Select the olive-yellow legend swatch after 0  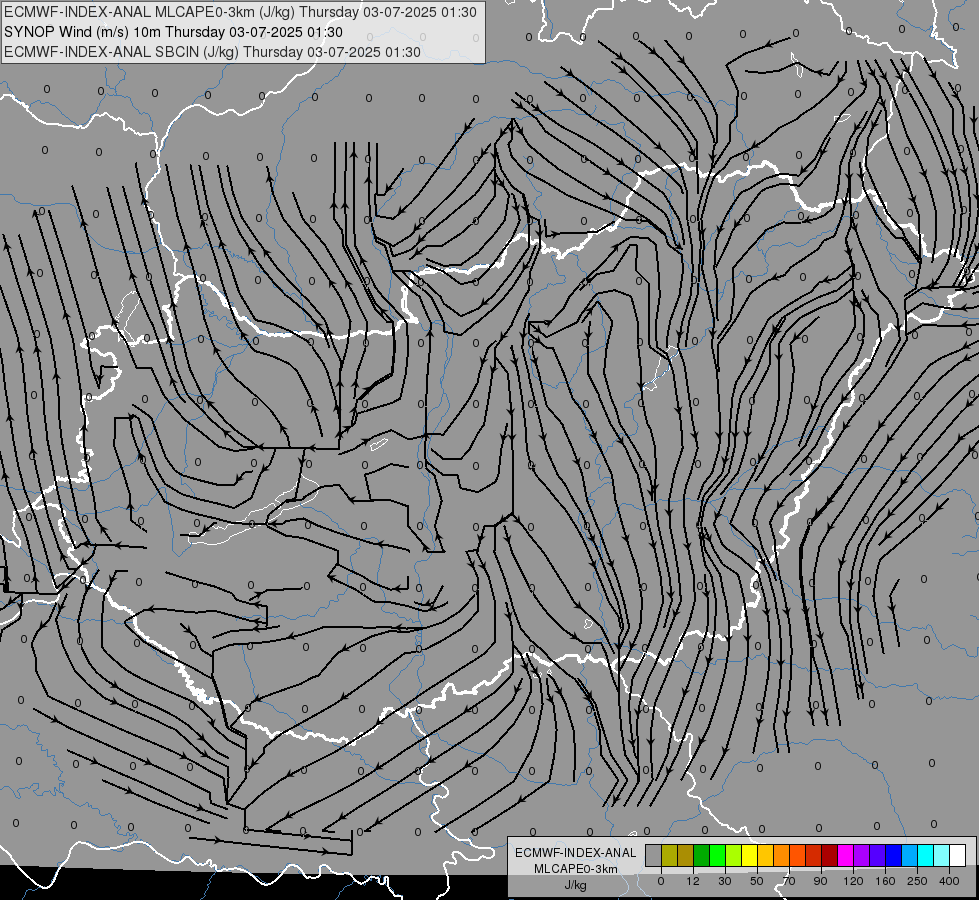point(669,855)
